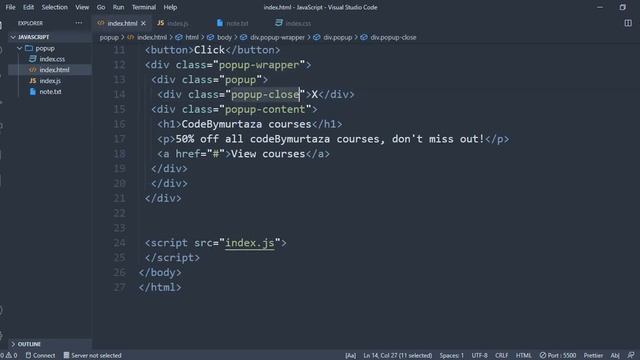Viewport: 640px width, 360px height.
Task: Place cursor in popup-wrapper class text
Action: 259,65
